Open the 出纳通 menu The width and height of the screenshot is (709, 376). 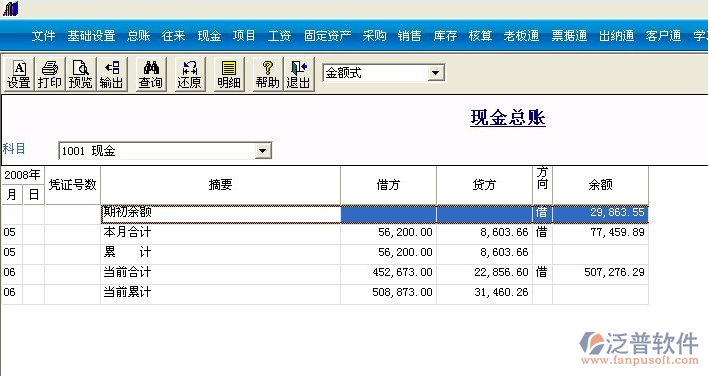coord(616,35)
